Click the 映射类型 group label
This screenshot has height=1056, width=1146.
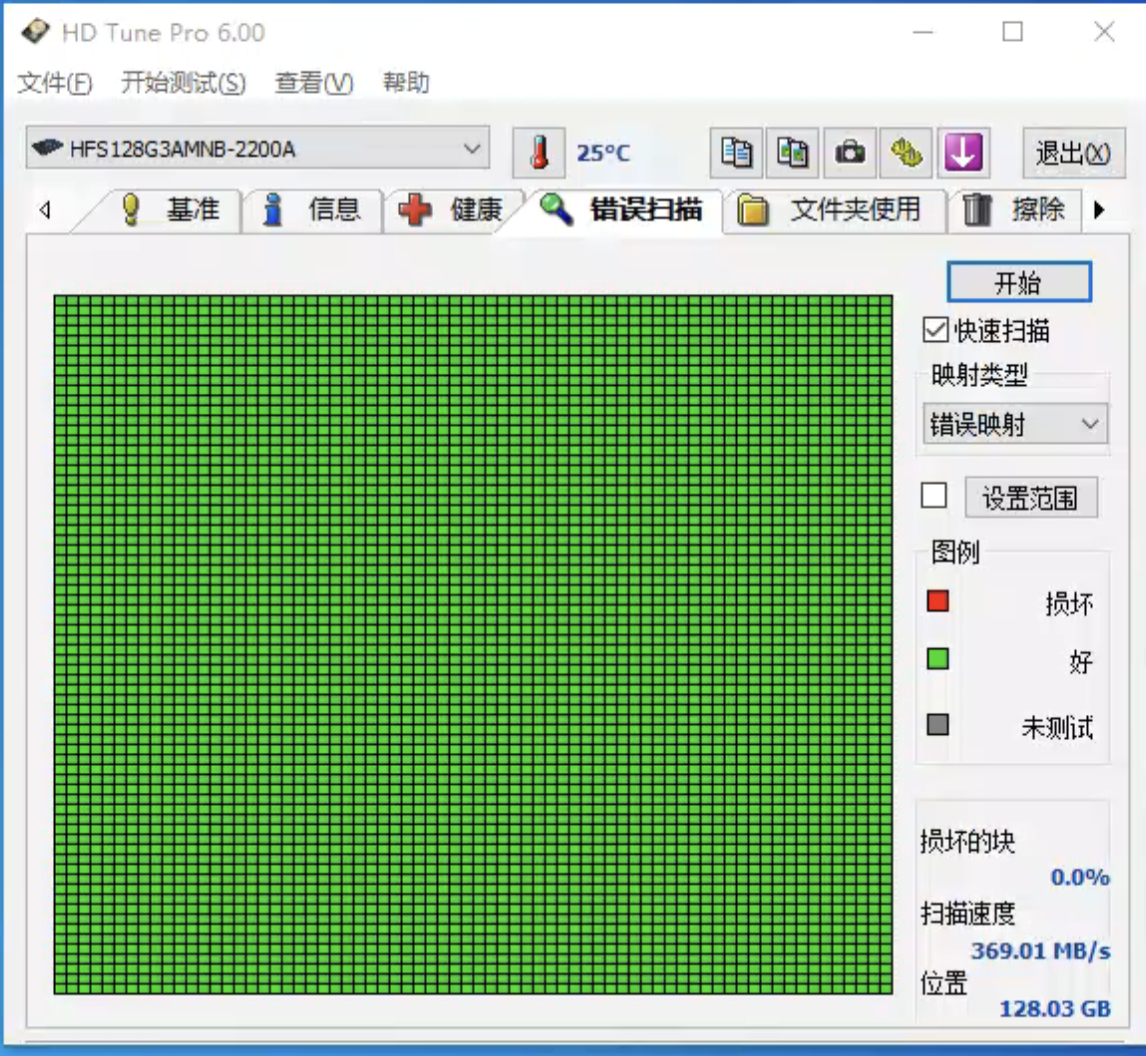[979, 375]
